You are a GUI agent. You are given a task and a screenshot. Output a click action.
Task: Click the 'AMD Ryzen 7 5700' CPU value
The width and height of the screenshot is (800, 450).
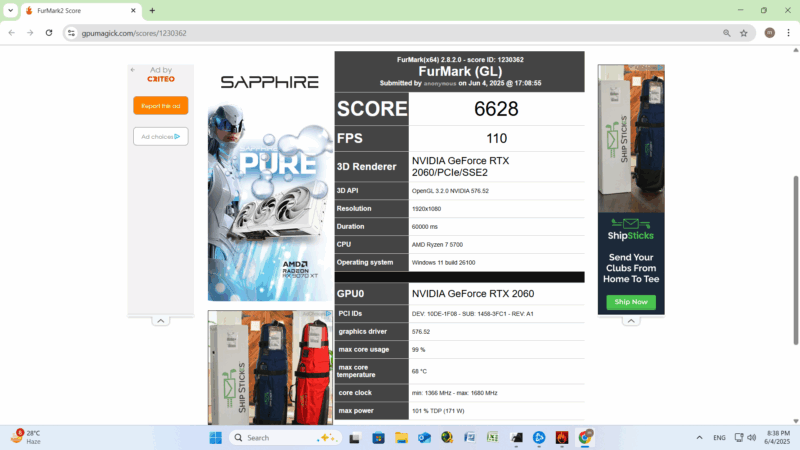click(x=437, y=244)
